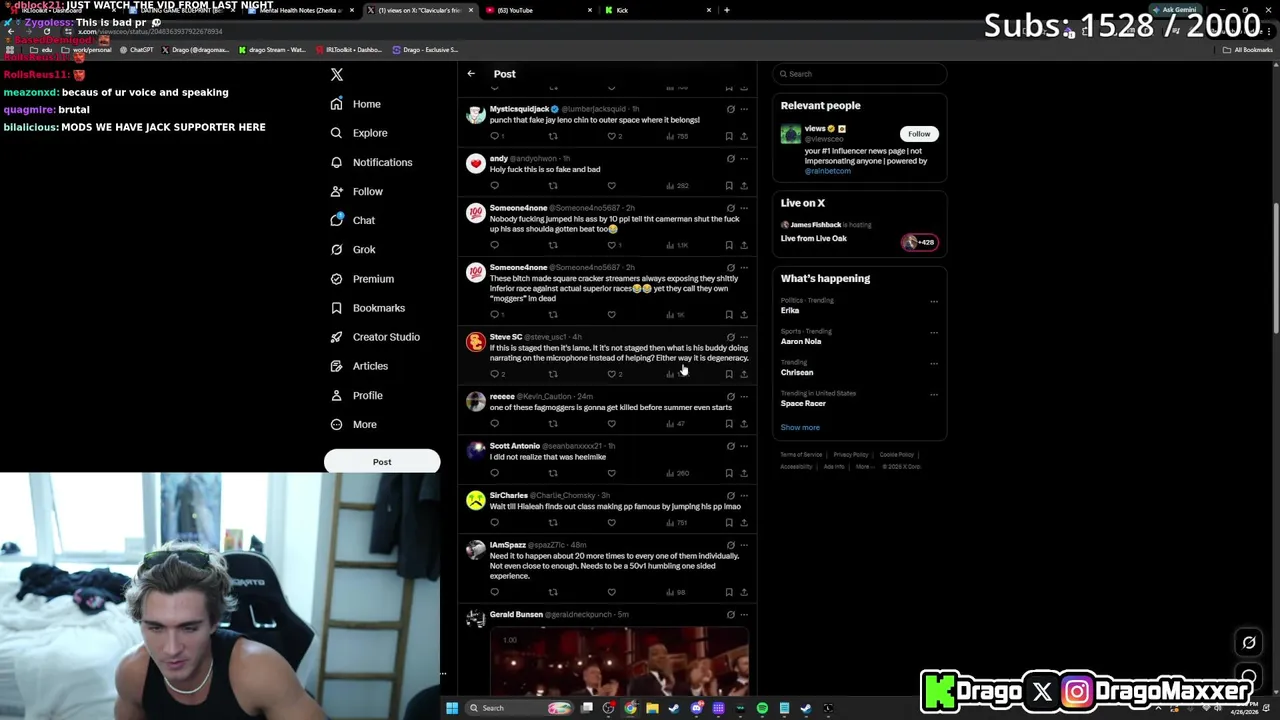This screenshot has height=720, width=1280.
Task: Open more options on Mysticsquidjack's comment
Action: [743, 109]
